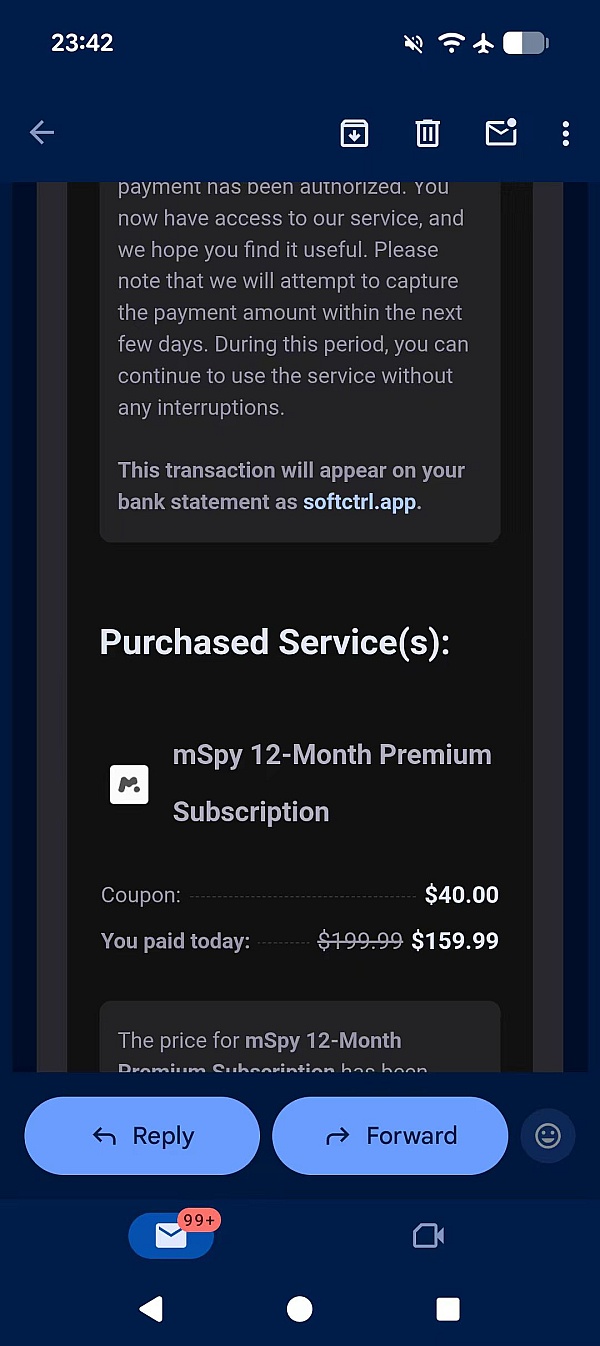Tap the muted sound status icon
The width and height of the screenshot is (600, 1346).
tap(412, 43)
